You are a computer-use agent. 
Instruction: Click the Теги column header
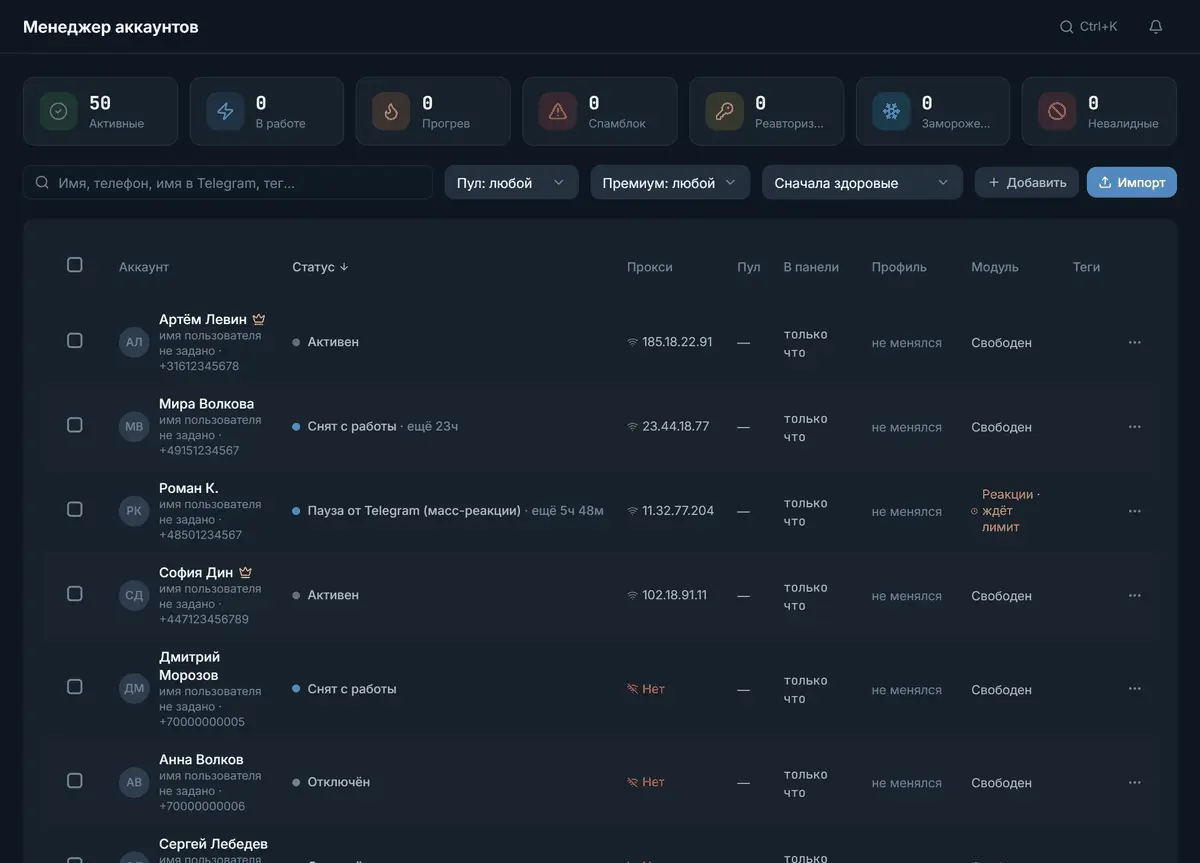pyautogui.click(x=1086, y=267)
